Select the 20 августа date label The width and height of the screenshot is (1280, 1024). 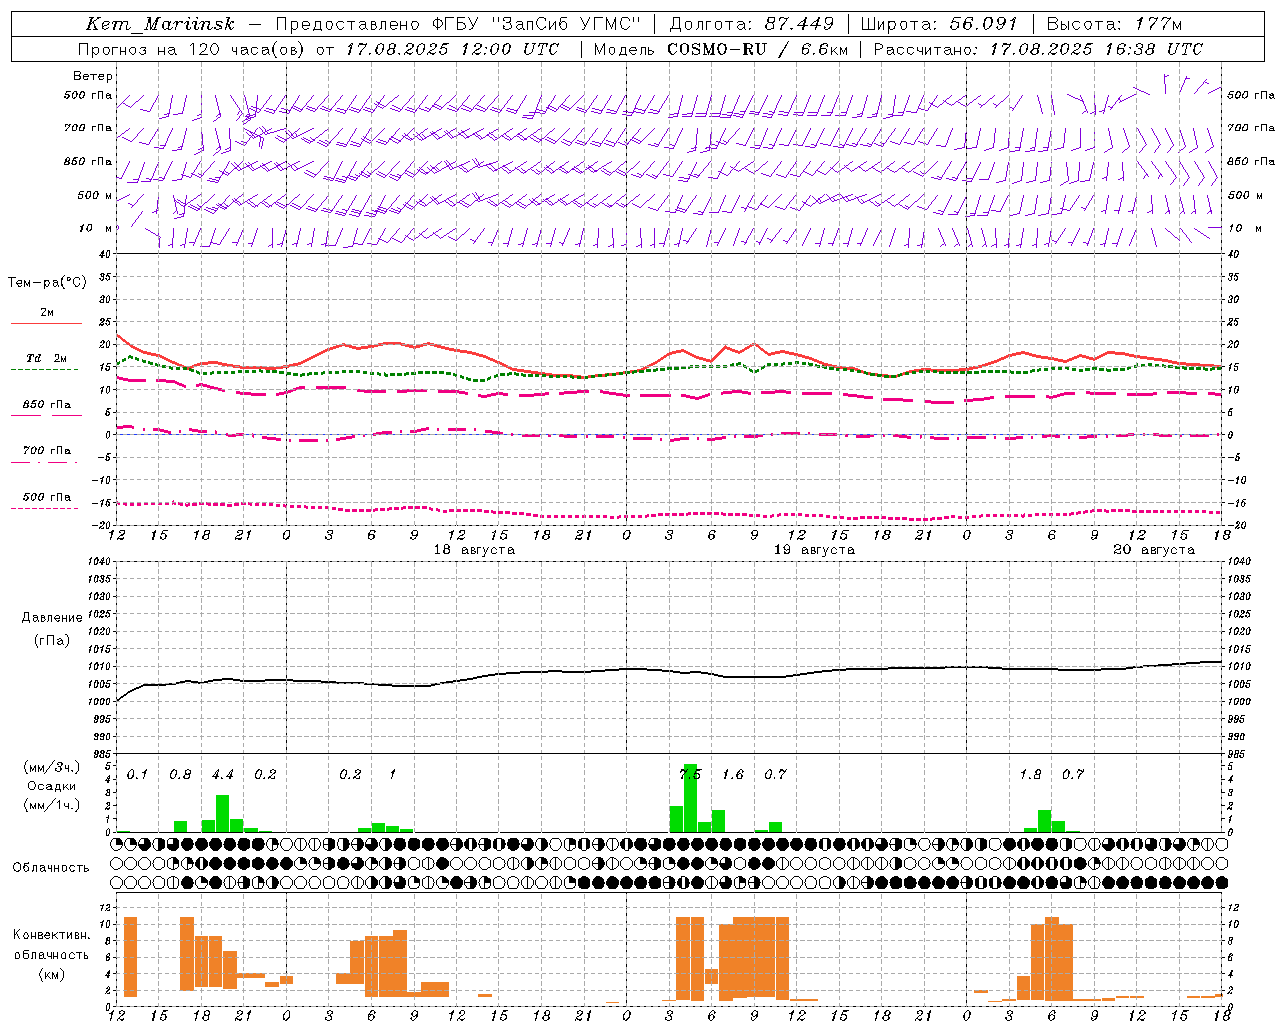(1154, 550)
